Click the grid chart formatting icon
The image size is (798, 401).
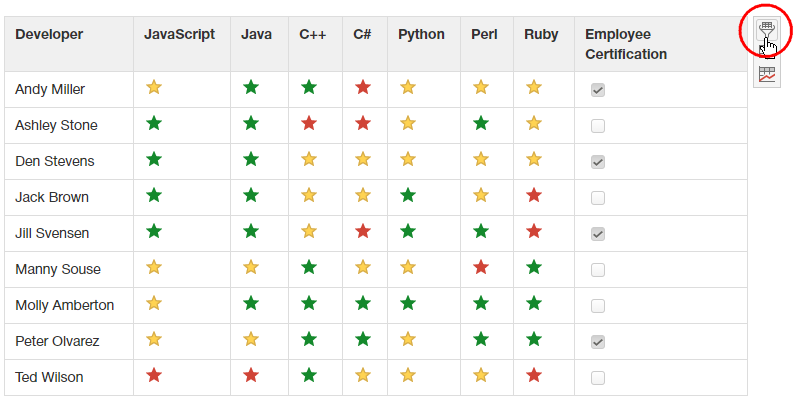[x=766, y=74]
